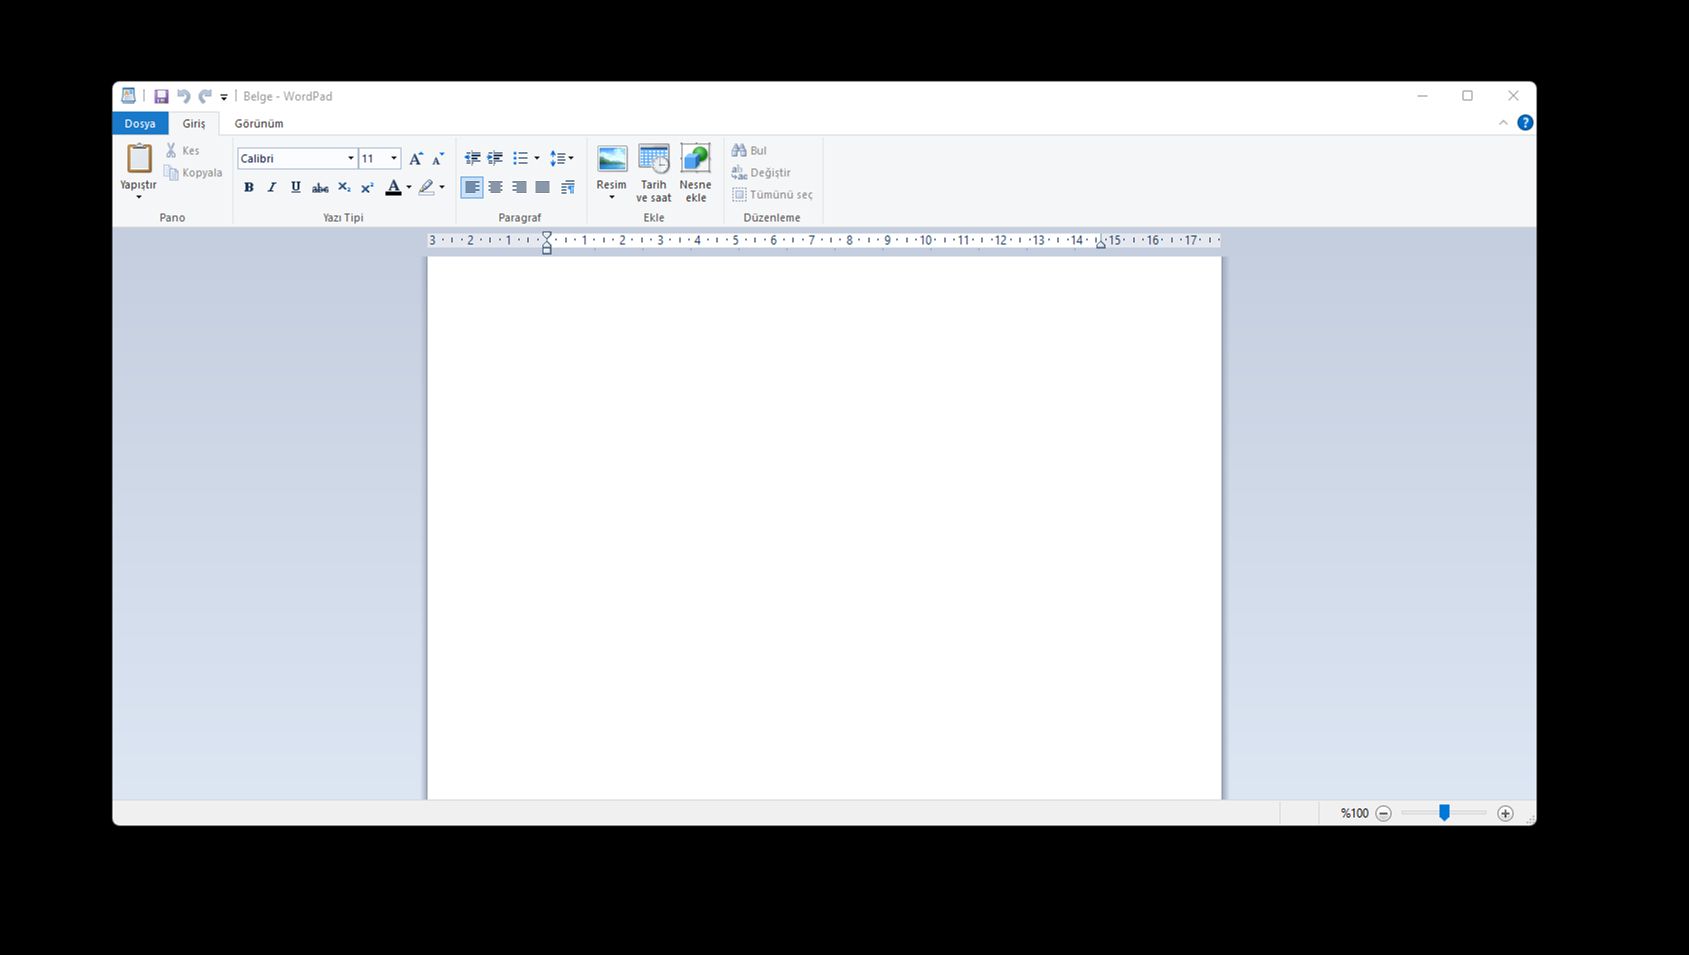Screen dimensions: 1689x955
Task: Expand the font size dropdown
Action: [x=394, y=159]
